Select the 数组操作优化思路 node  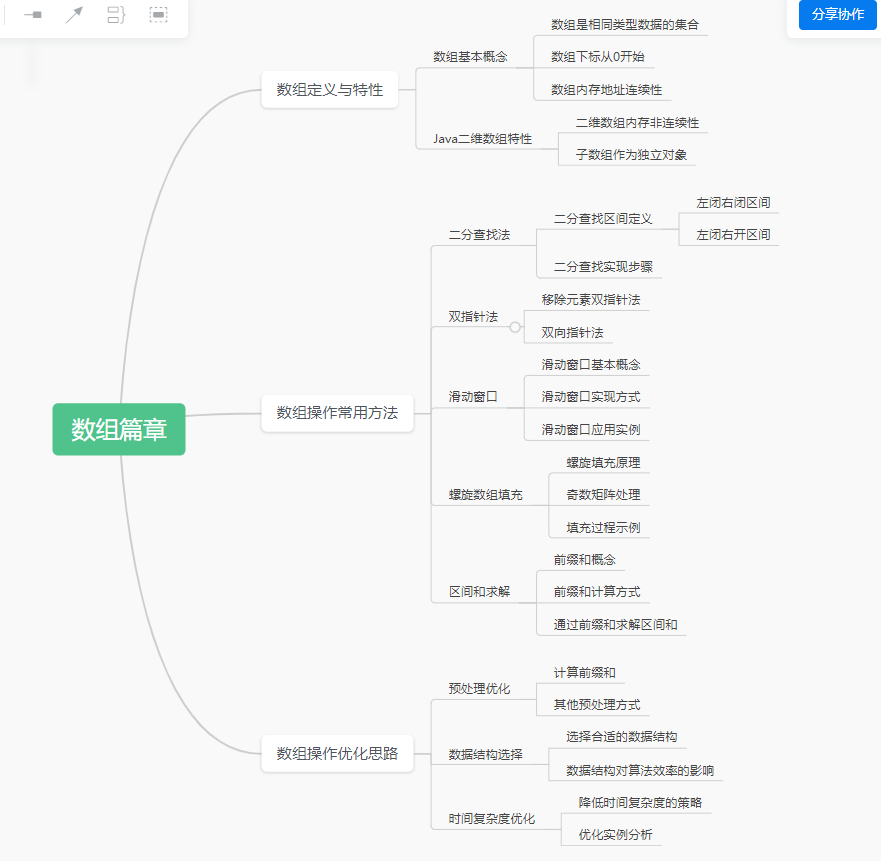coord(337,754)
